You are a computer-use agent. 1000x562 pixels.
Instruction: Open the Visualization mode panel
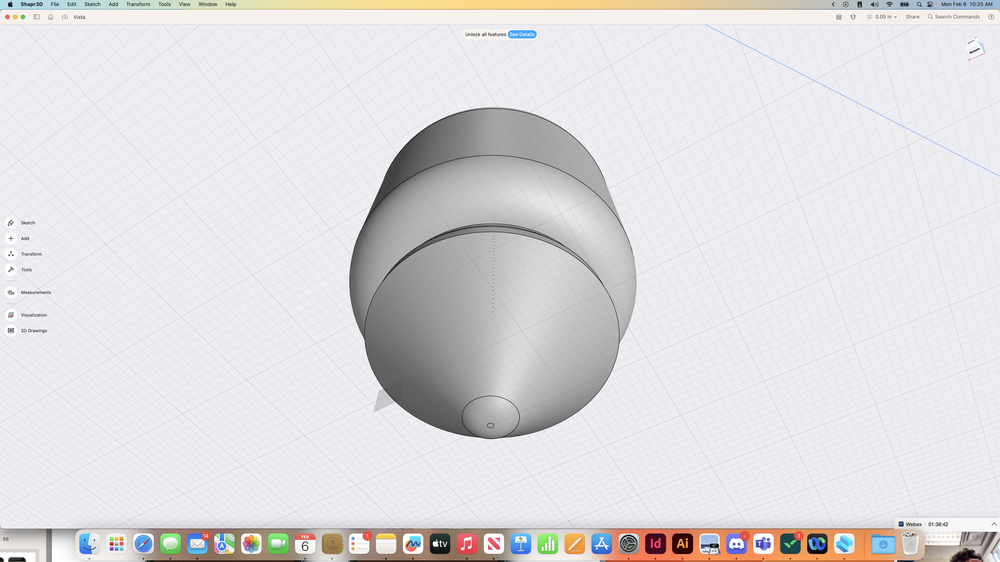click(27, 315)
